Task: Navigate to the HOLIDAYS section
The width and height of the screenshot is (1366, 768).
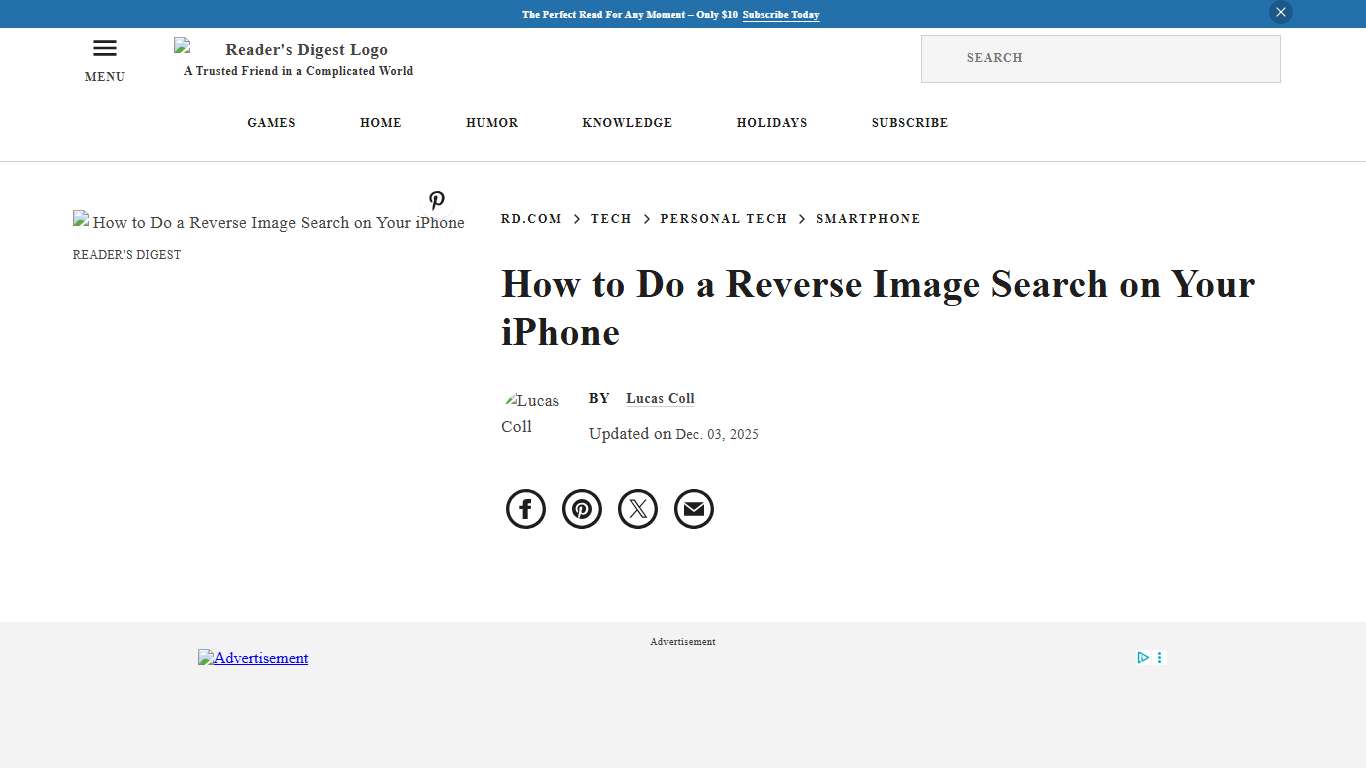Action: [x=771, y=122]
